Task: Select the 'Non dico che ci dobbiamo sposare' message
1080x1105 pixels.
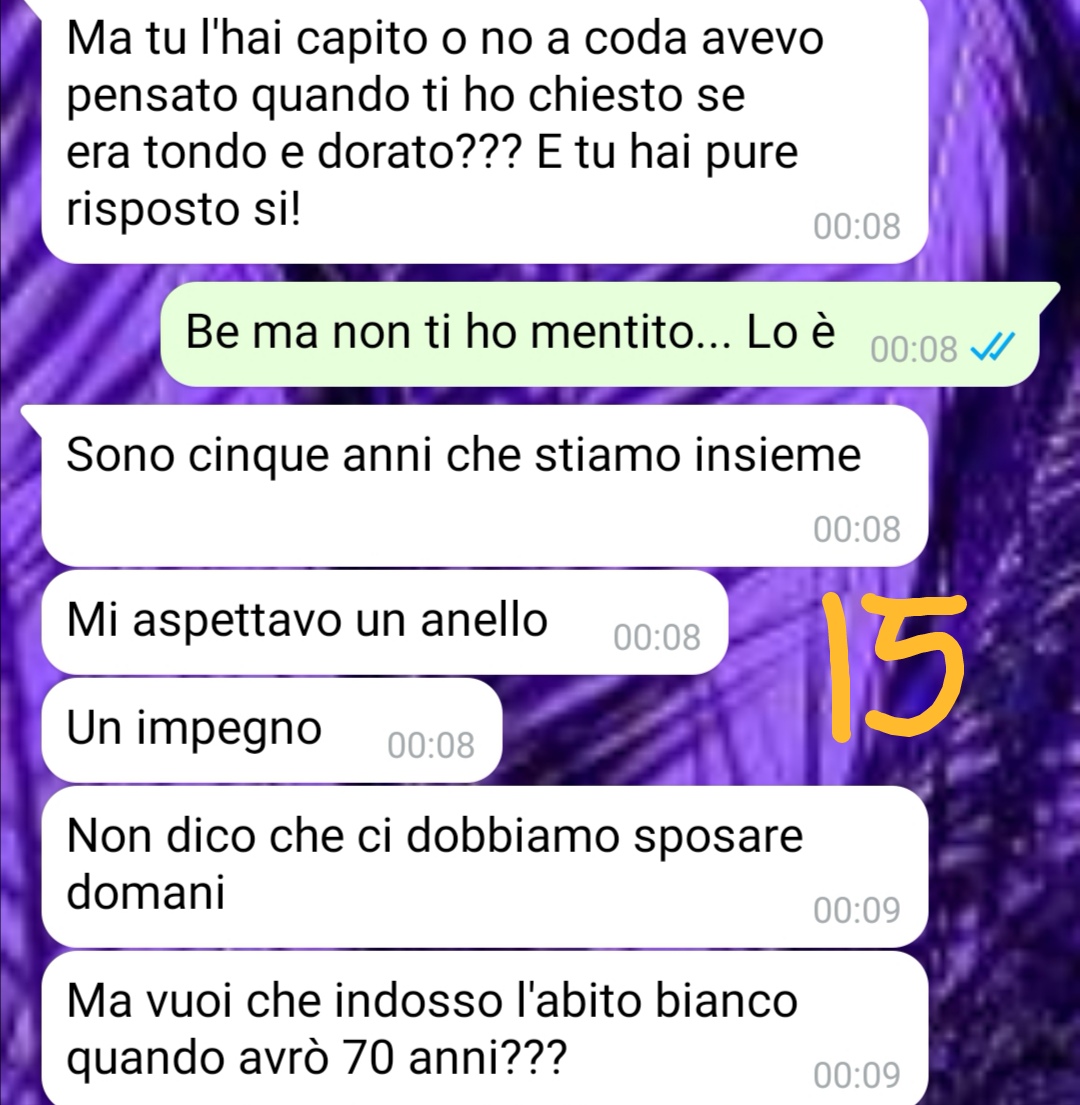Action: 485,867
